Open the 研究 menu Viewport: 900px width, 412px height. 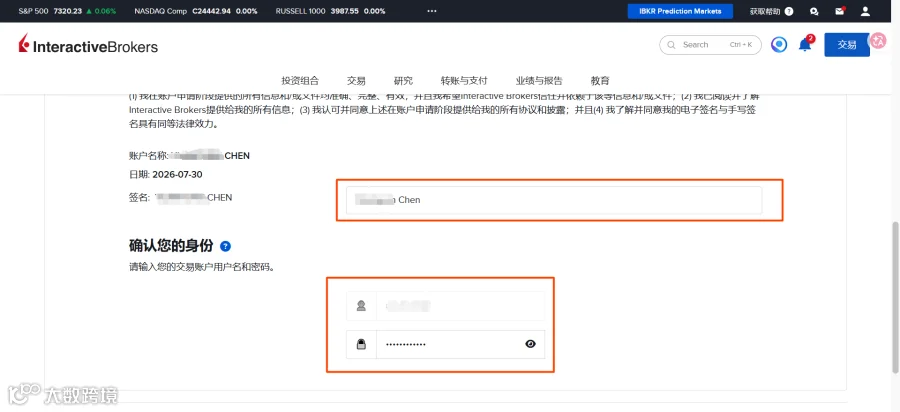tap(403, 81)
